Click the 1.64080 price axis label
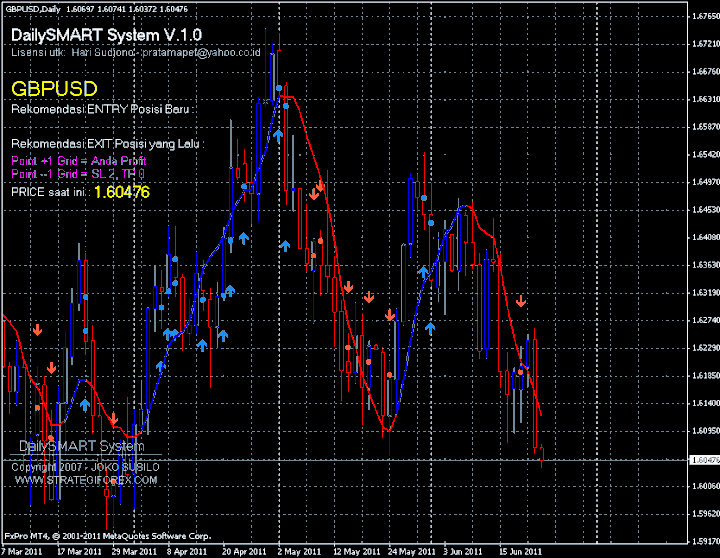 click(x=706, y=237)
